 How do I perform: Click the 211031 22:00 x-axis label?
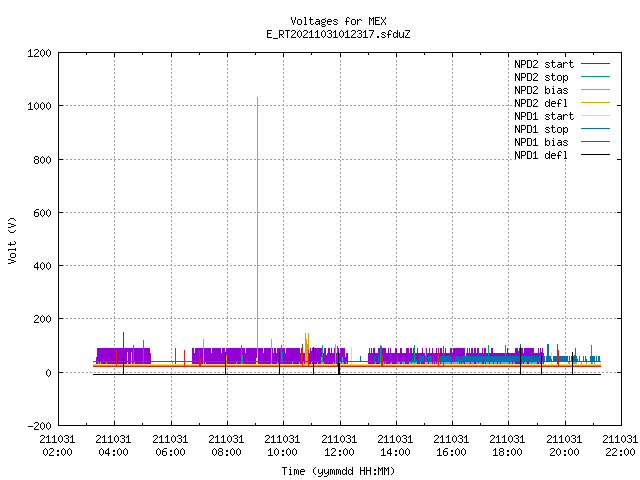click(x=620, y=446)
